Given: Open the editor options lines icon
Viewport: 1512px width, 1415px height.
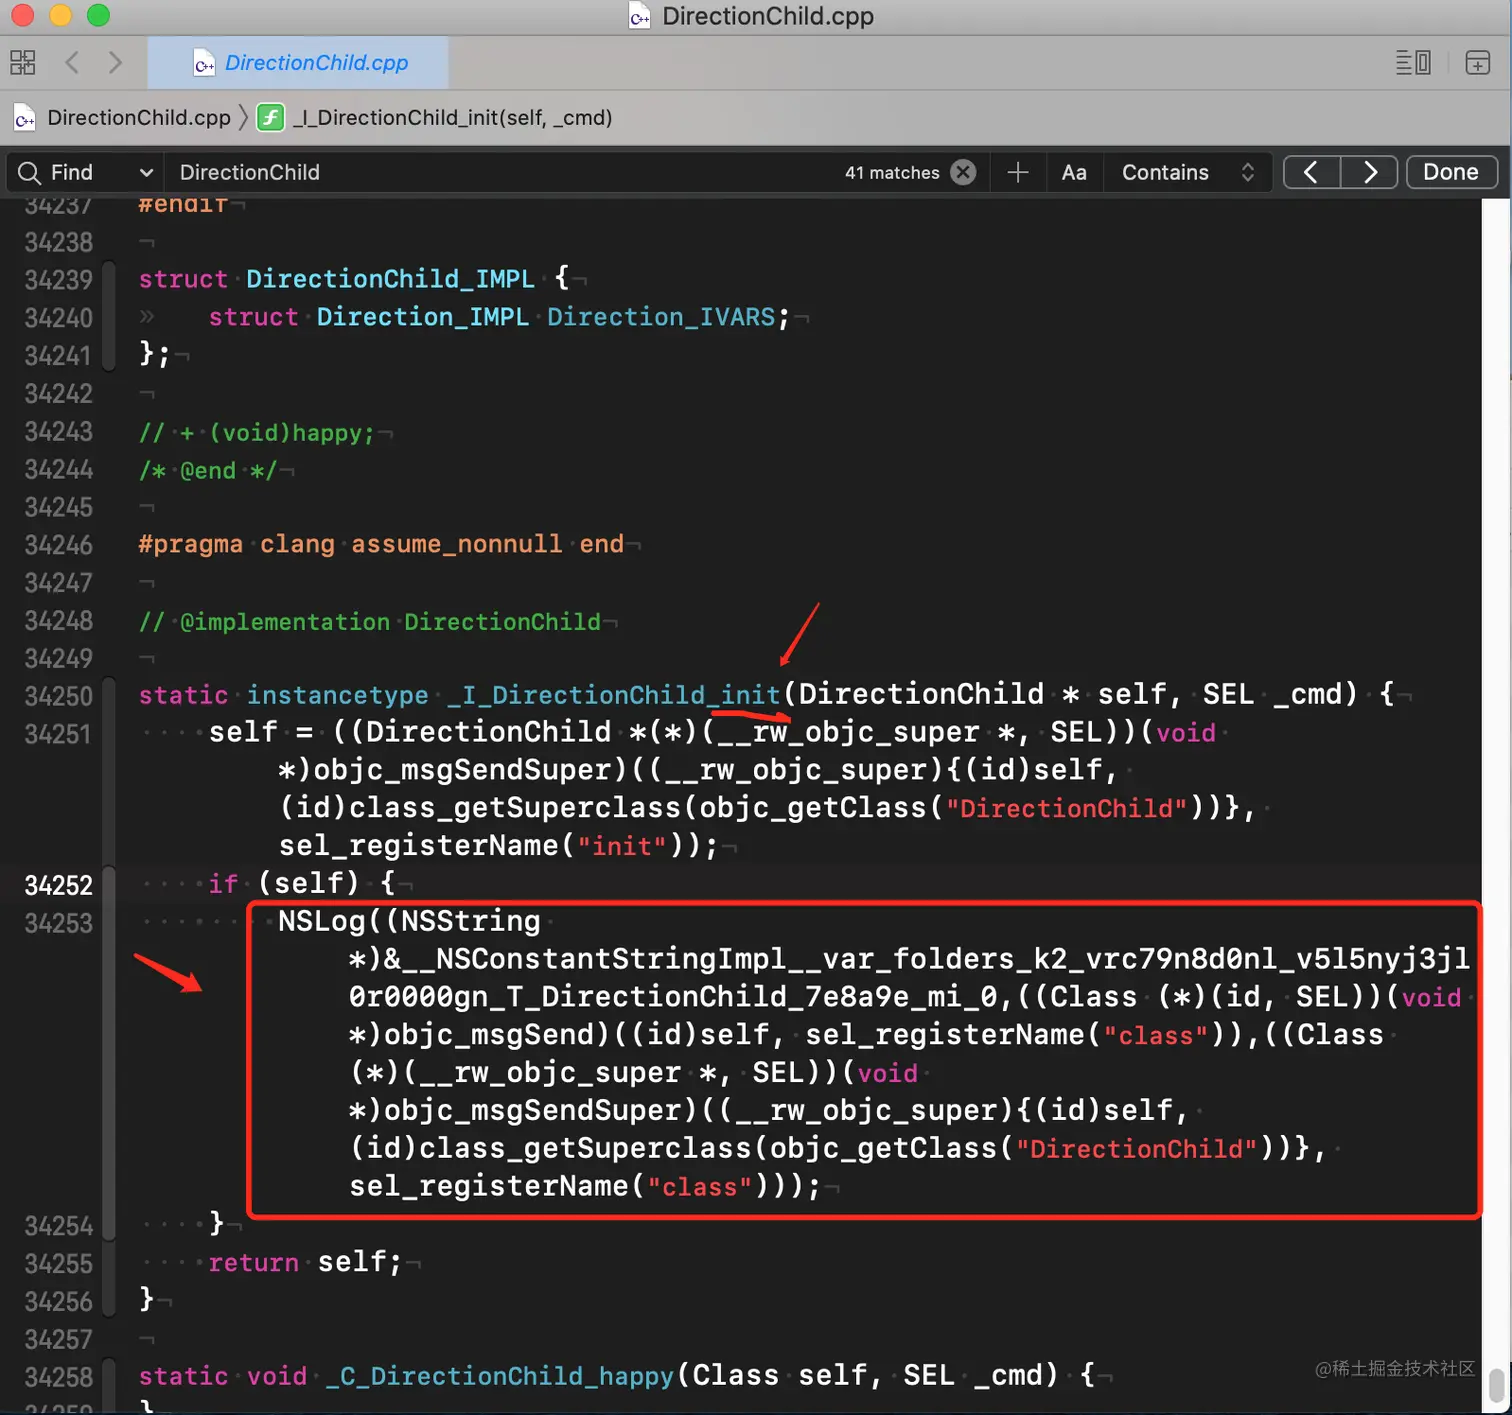Looking at the screenshot, I should pyautogui.click(x=1413, y=63).
